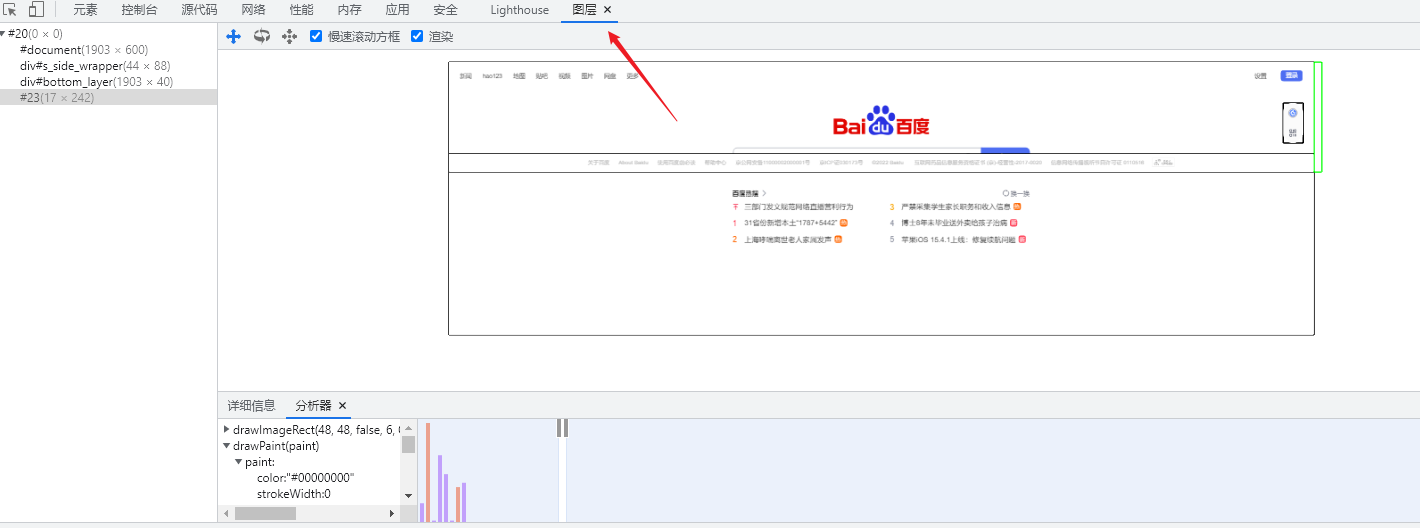Click the blue login button in preview
The image size is (1420, 528).
pos(1291,76)
